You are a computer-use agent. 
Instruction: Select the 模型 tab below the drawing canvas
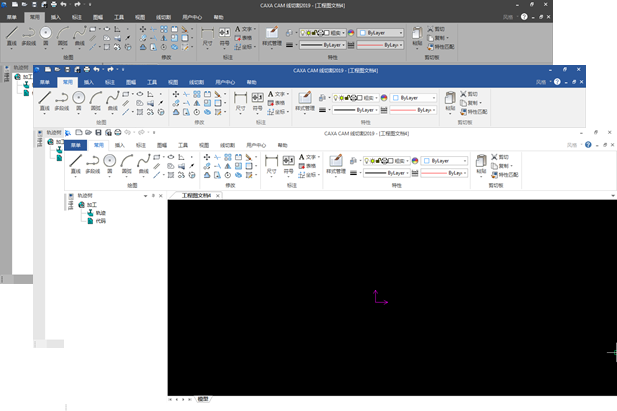203,399
